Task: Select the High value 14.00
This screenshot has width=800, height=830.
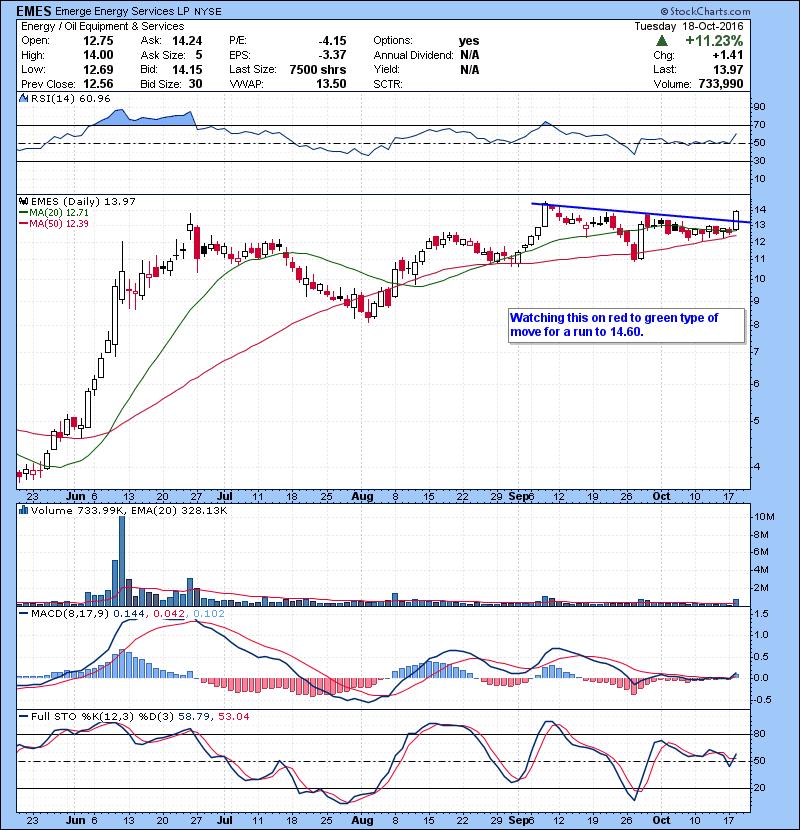Action: tap(98, 55)
